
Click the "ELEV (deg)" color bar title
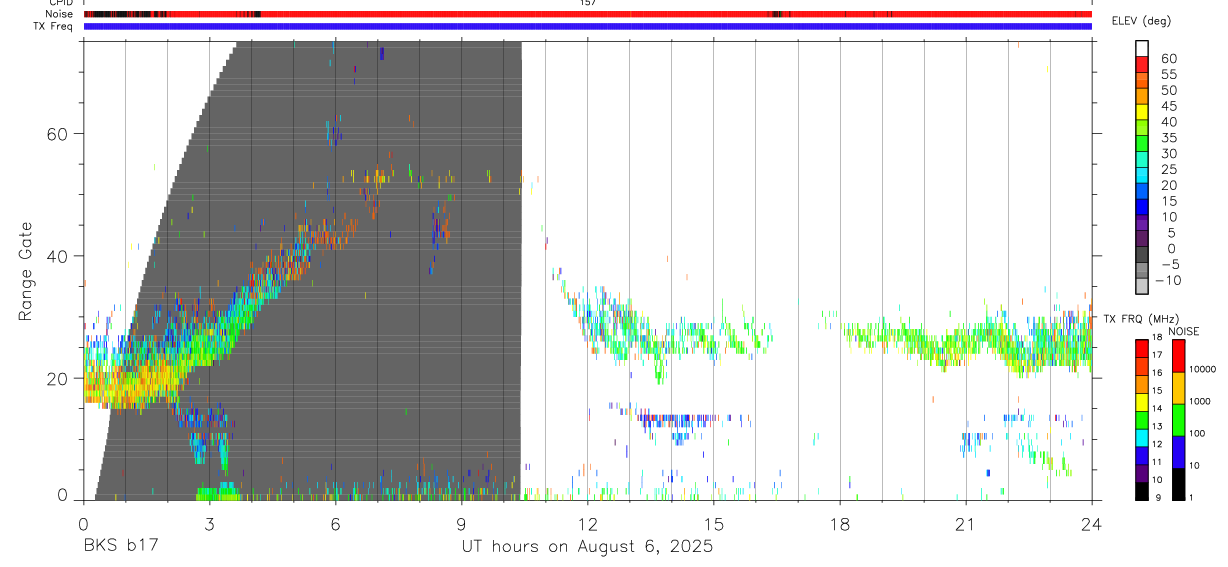pyautogui.click(x=1140, y=20)
